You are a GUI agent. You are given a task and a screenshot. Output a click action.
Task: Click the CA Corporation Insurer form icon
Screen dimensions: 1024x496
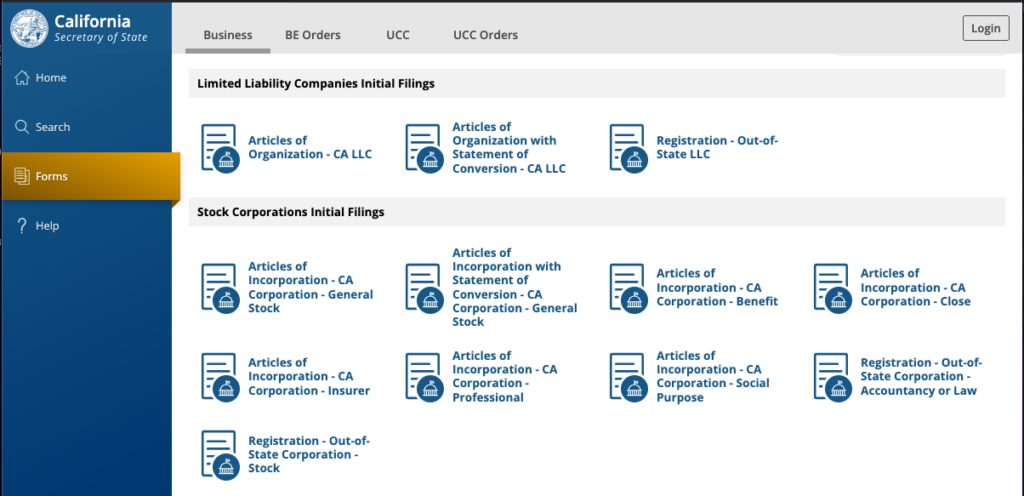click(x=219, y=377)
